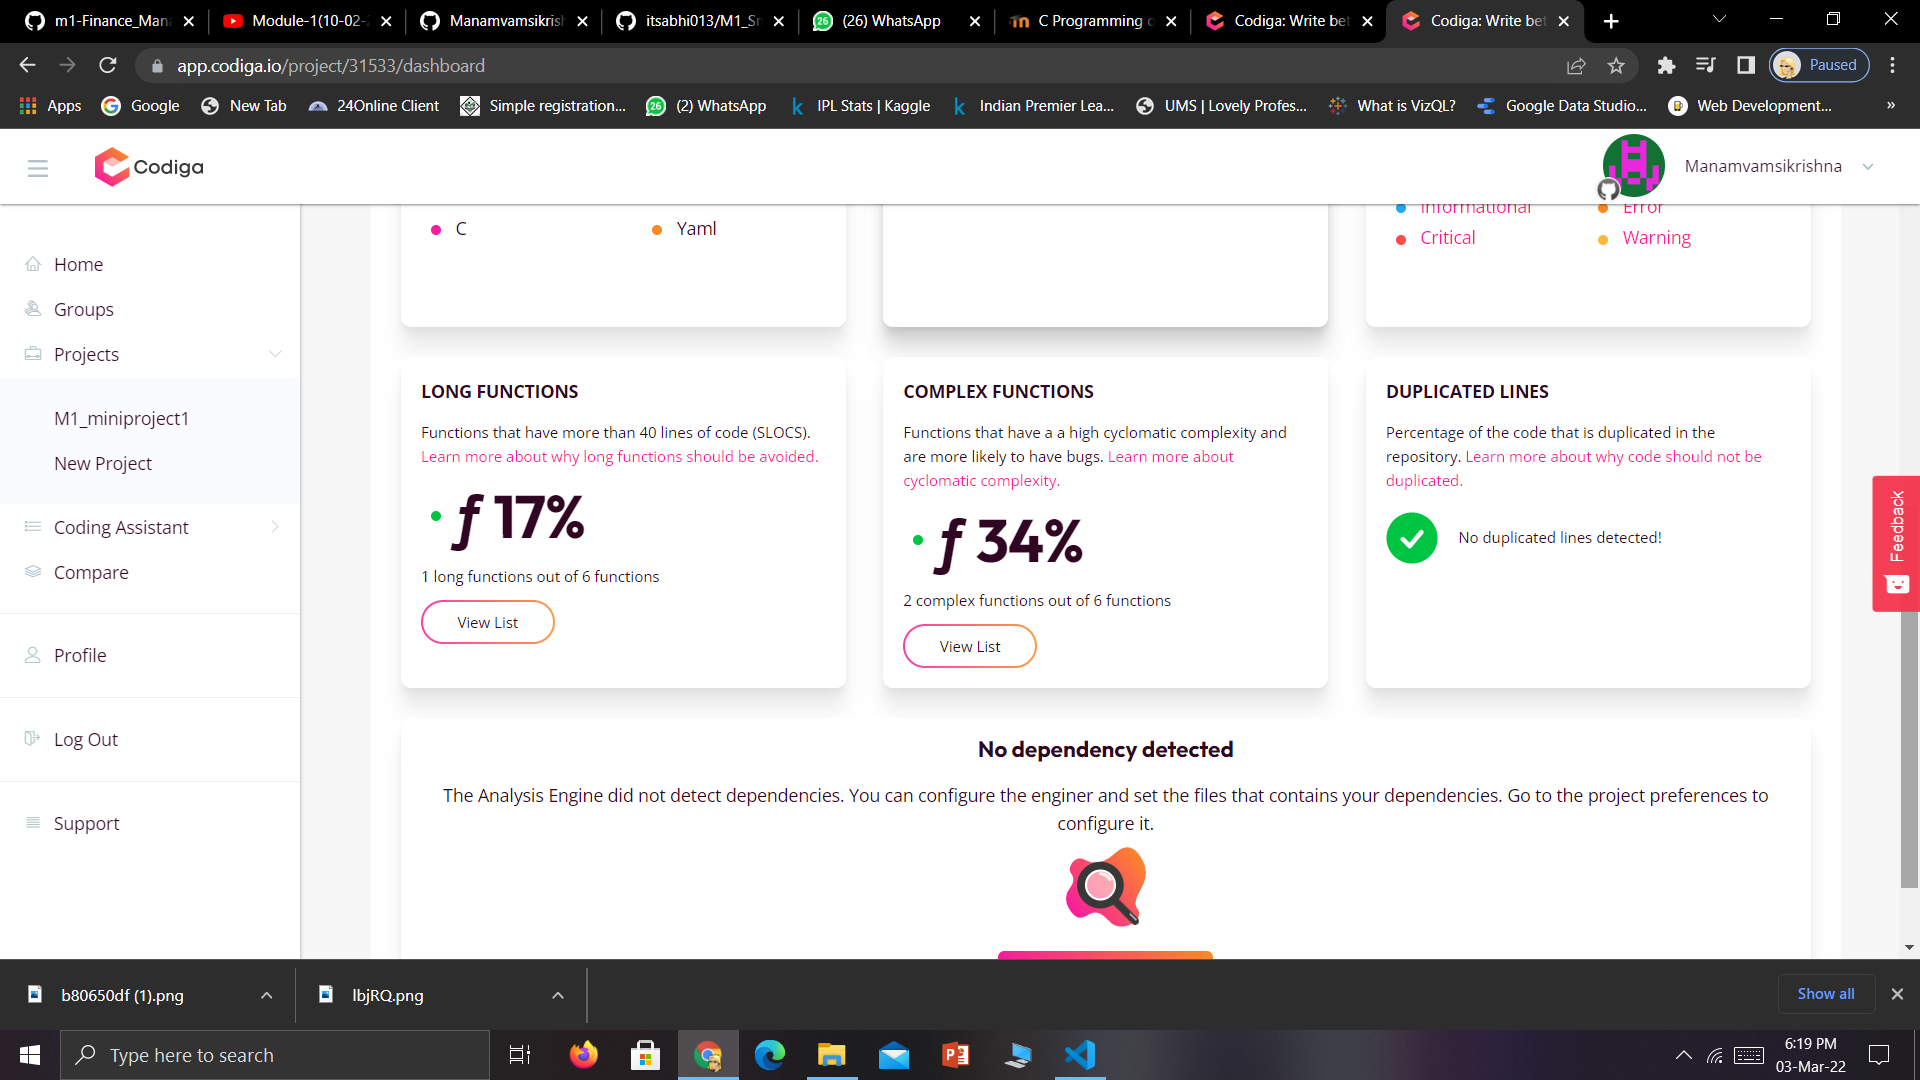Click the Windows taskbar search box

[x=275, y=1055]
